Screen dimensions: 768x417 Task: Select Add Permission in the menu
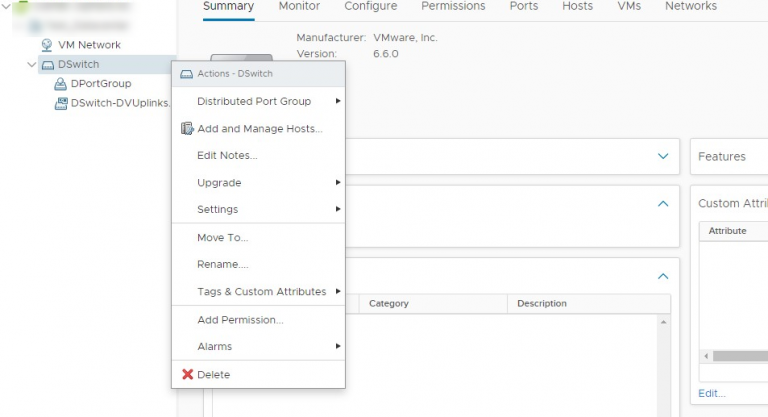click(240, 320)
